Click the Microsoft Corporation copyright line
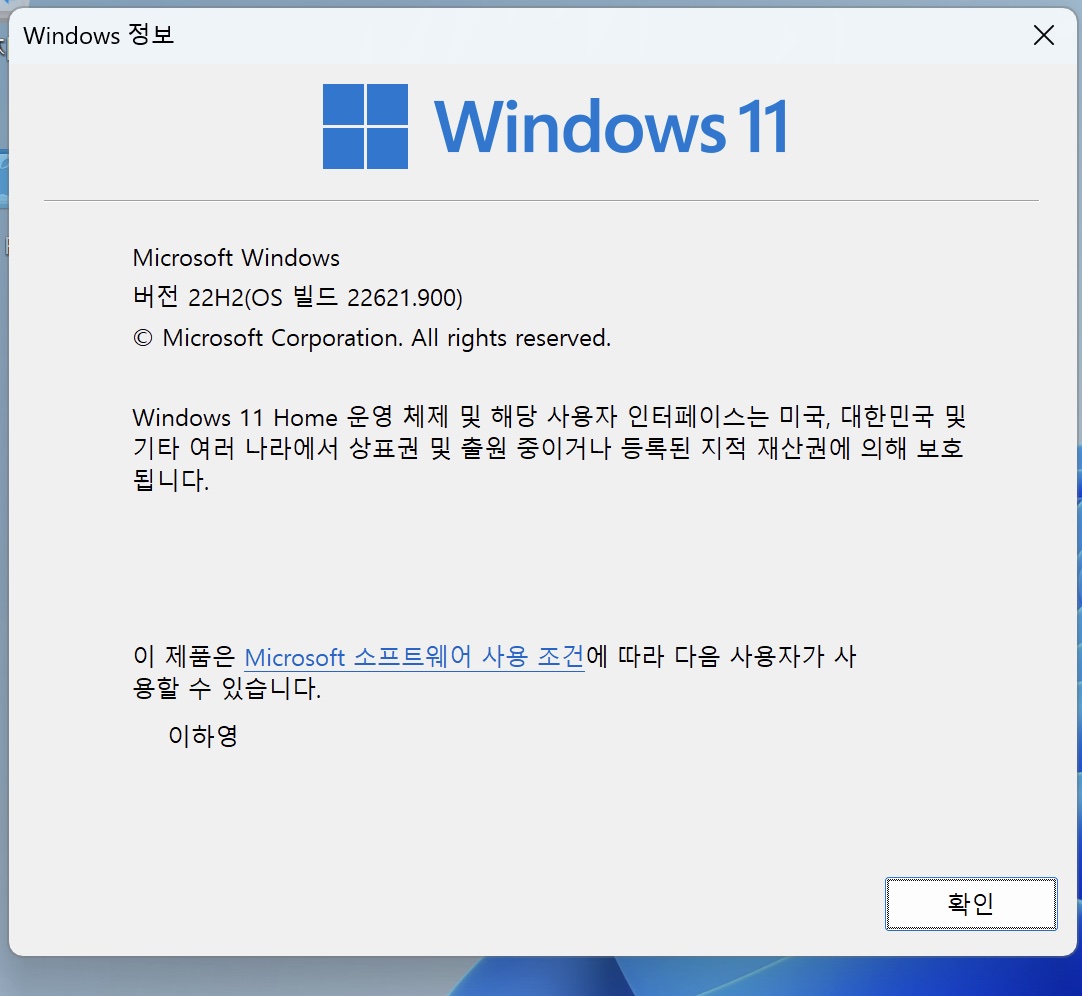This screenshot has width=1082, height=996. 372,338
